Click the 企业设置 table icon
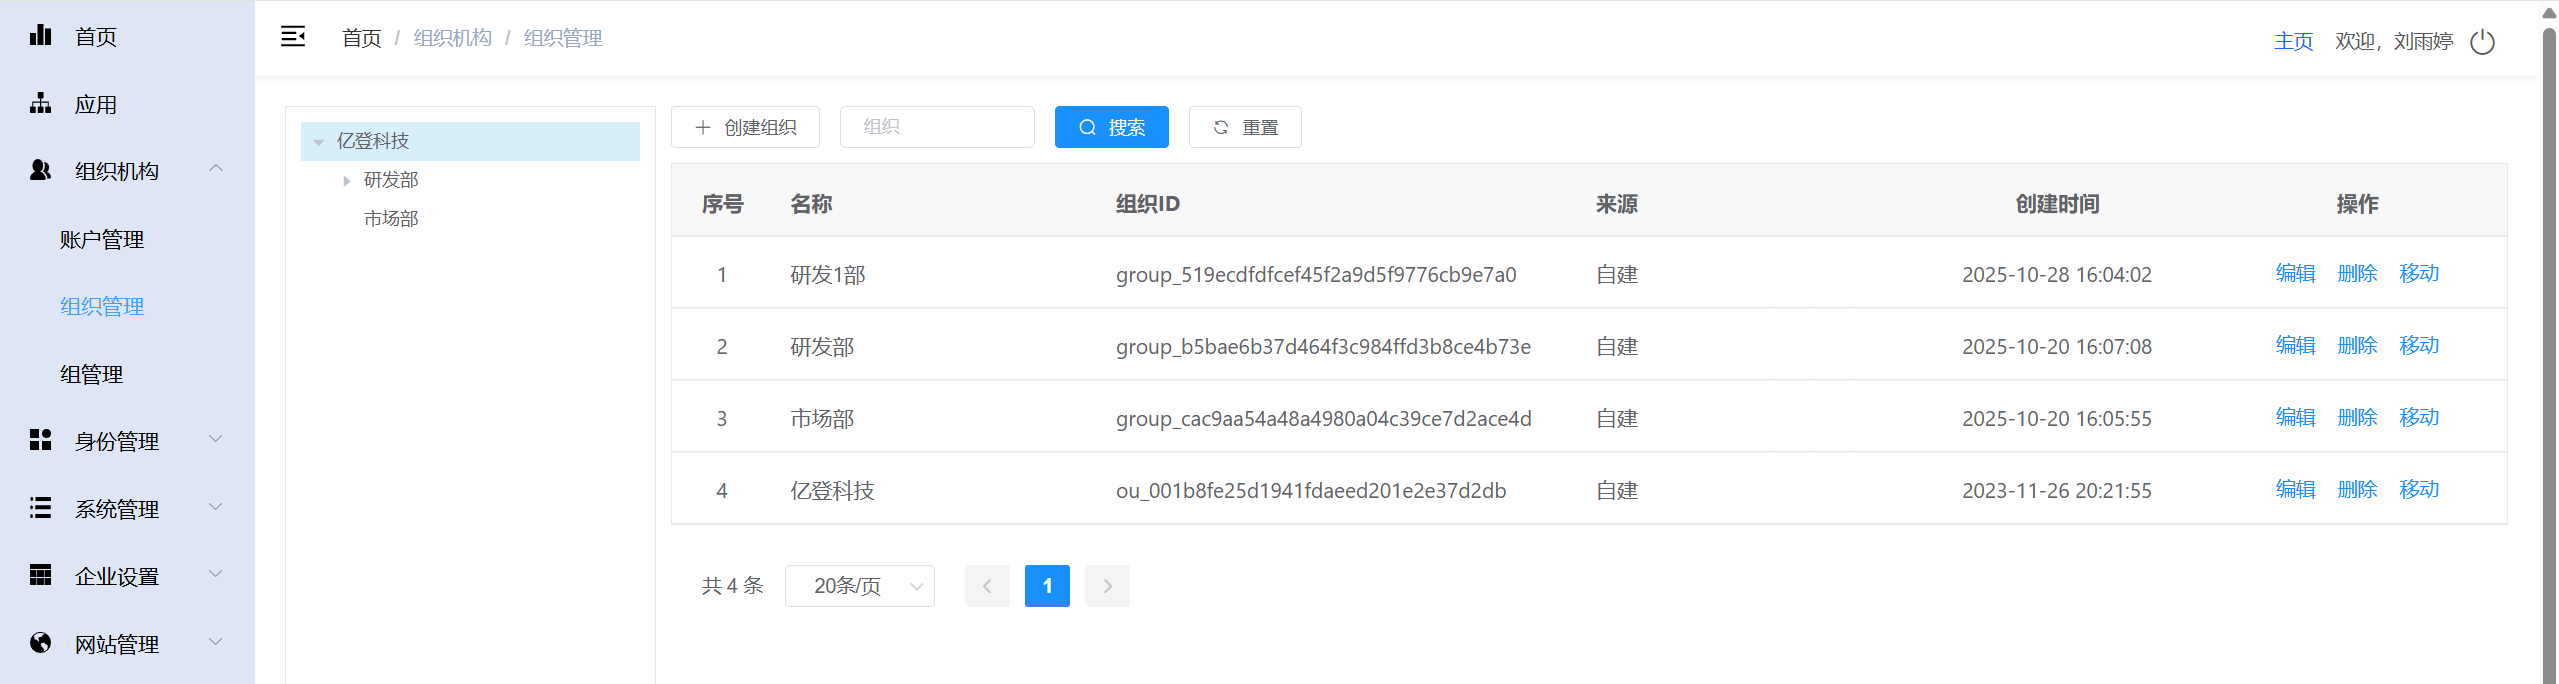This screenshot has height=684, width=2559. pyautogui.click(x=40, y=575)
